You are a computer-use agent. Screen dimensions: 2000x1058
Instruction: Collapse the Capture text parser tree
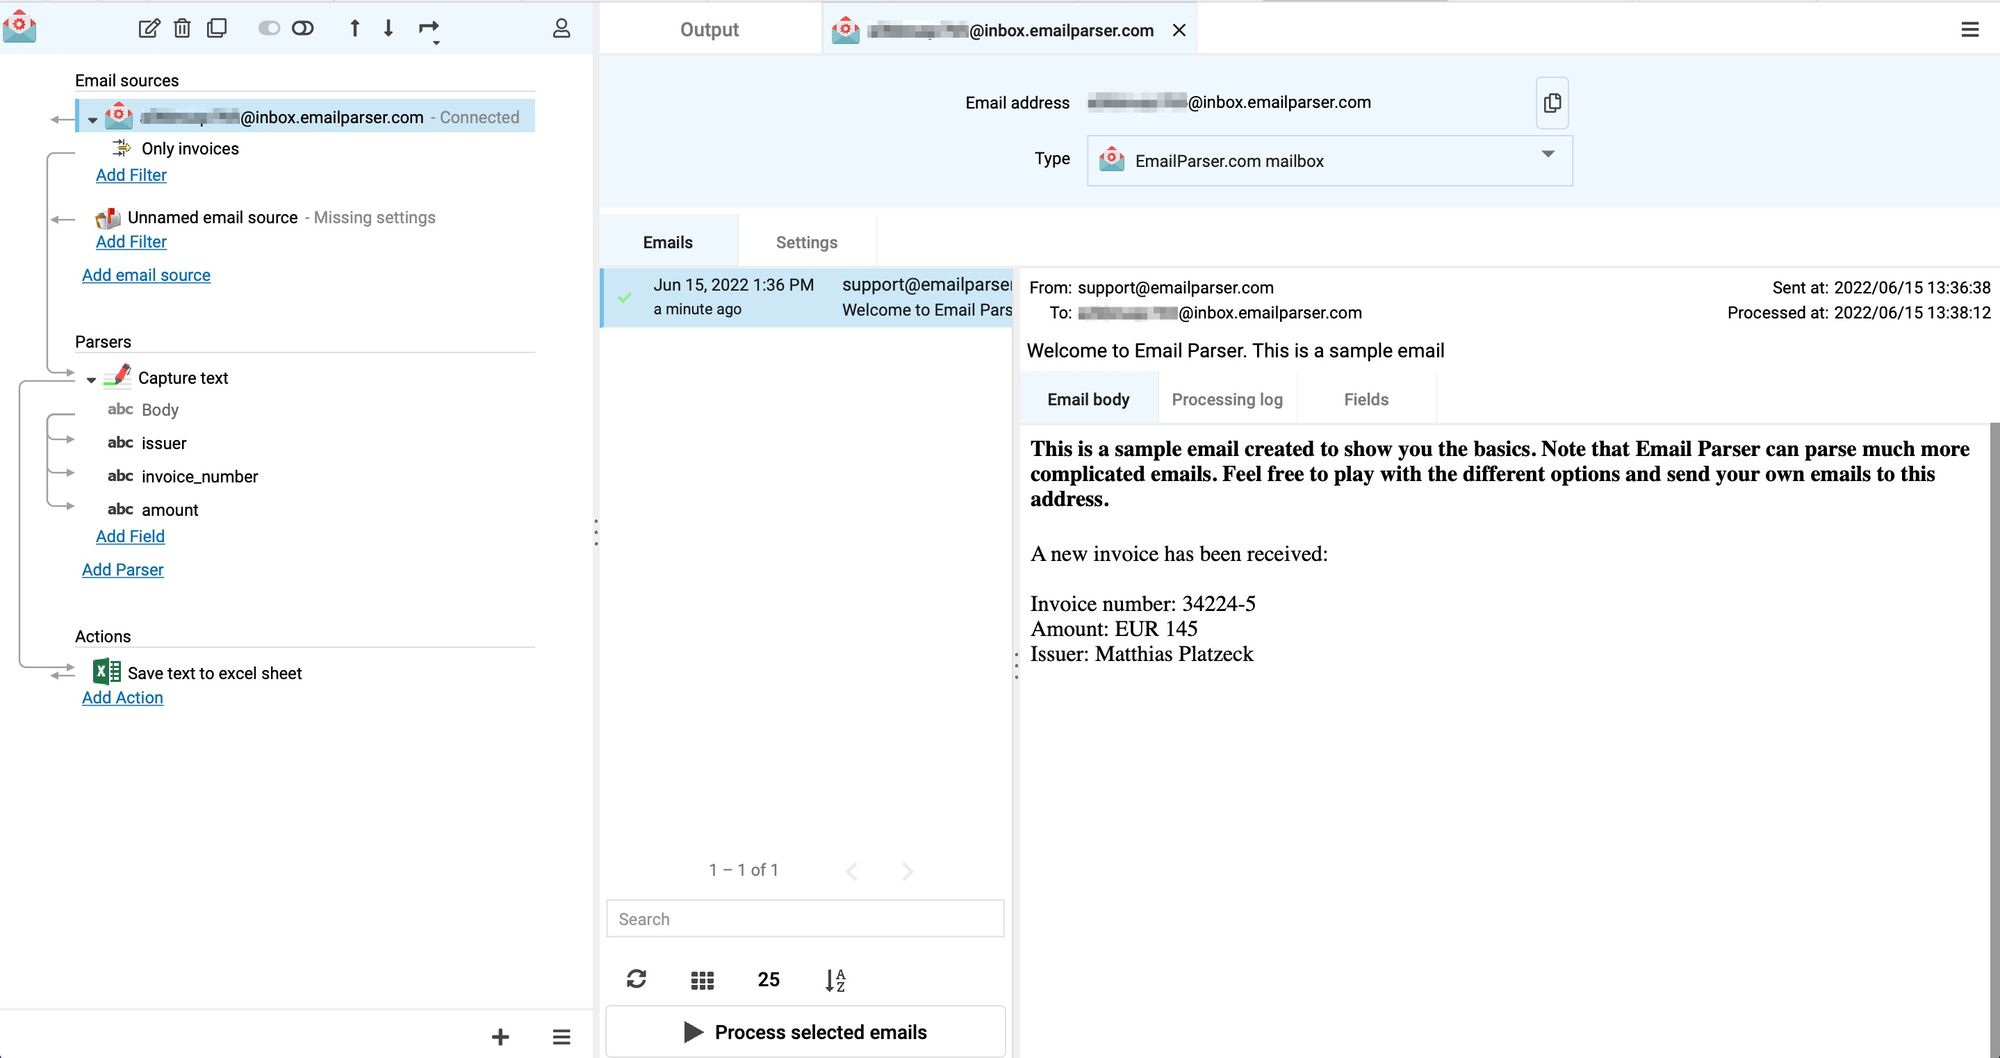92,380
